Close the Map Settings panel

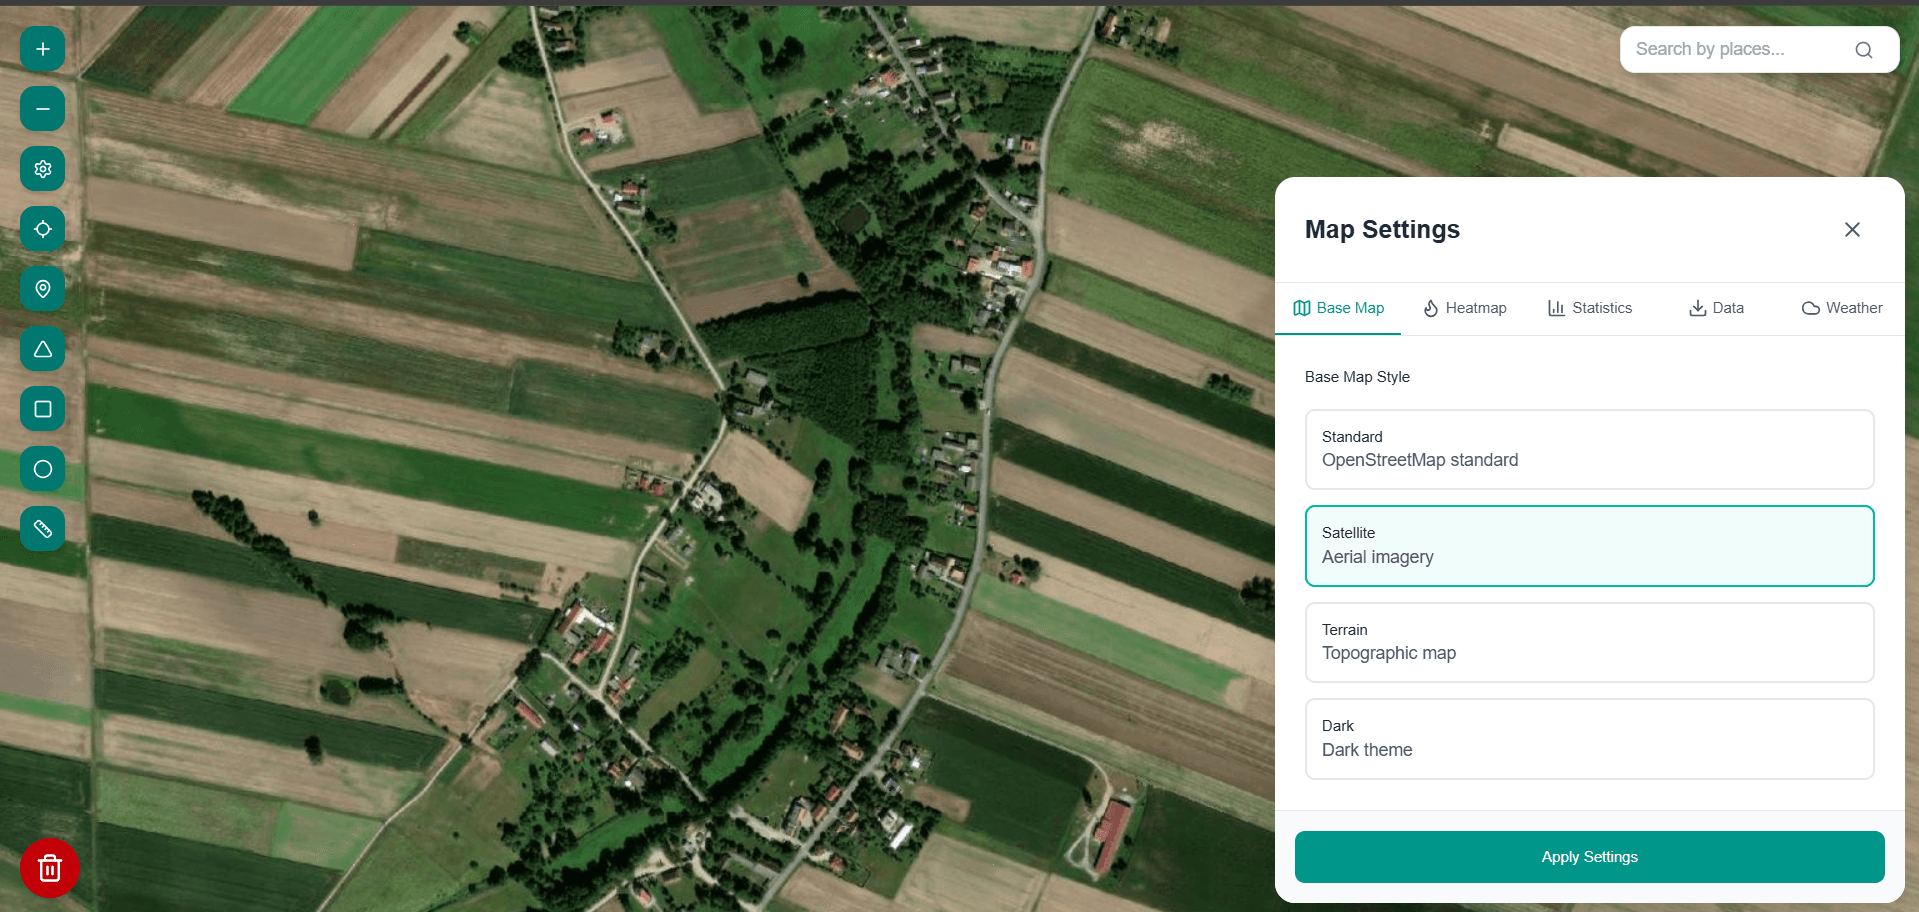pos(1852,230)
